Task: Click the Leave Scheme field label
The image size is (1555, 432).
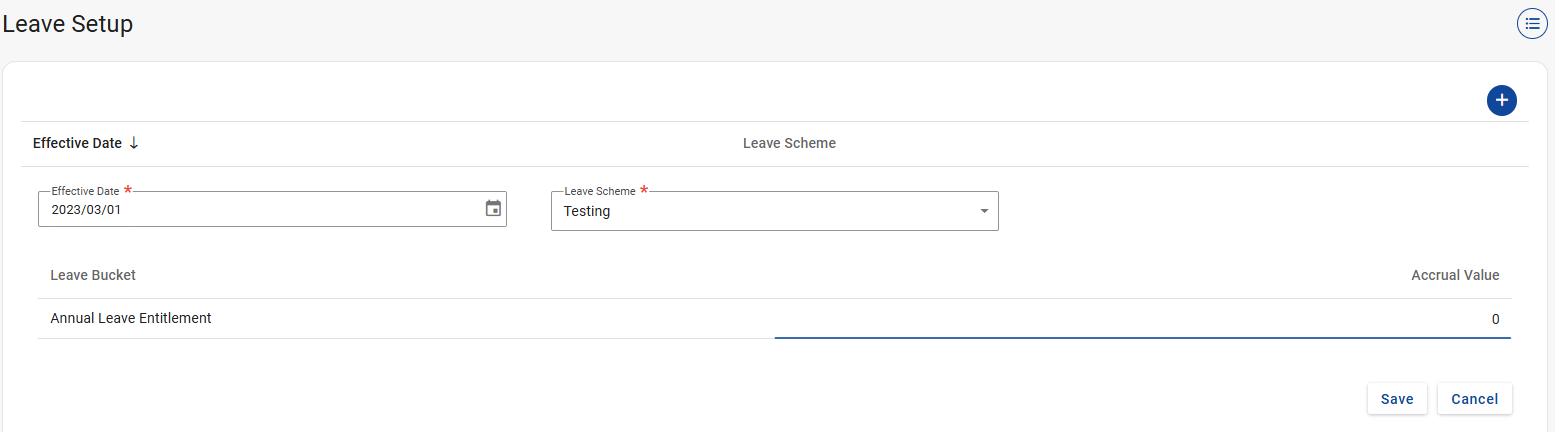Action: 600,191
